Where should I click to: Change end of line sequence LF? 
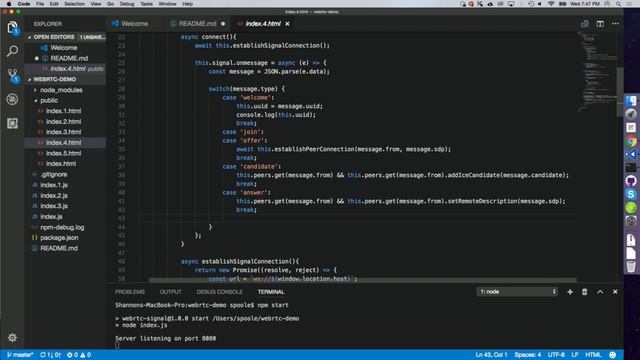(x=575, y=355)
